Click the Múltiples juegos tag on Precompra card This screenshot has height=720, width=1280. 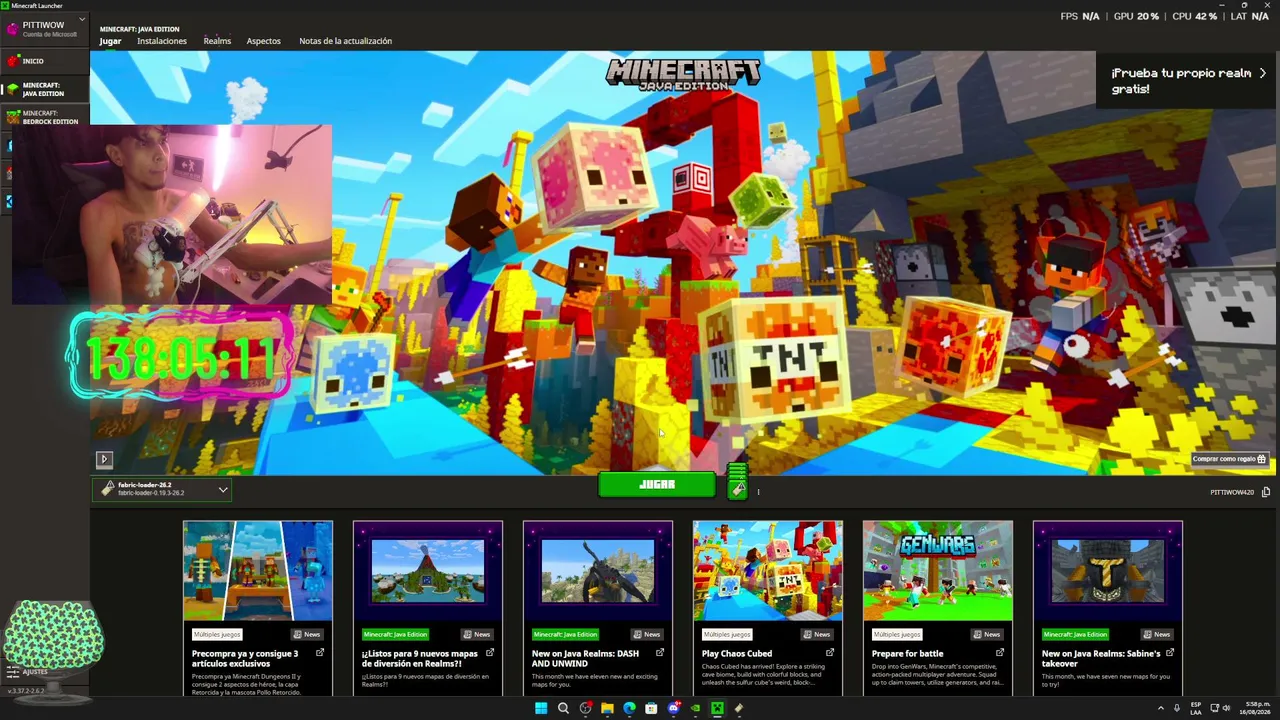tap(217, 634)
